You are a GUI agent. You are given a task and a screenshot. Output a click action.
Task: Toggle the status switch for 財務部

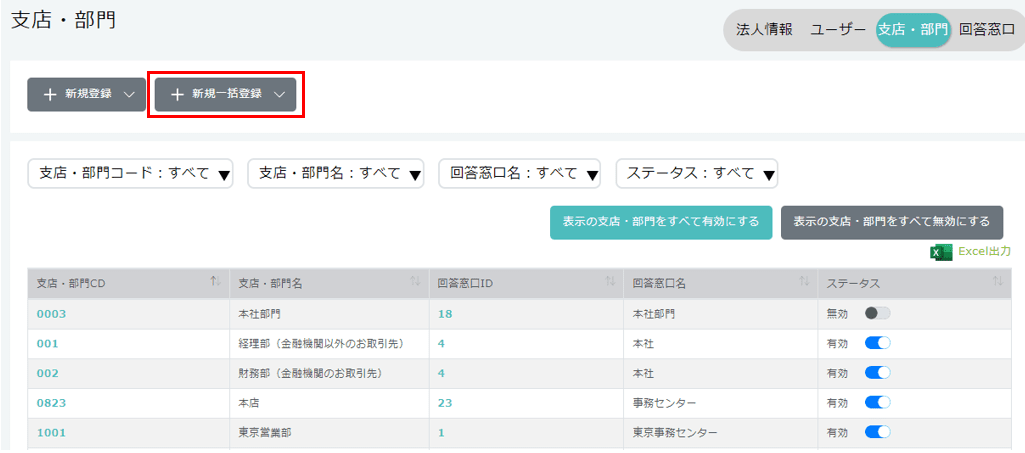tap(877, 373)
